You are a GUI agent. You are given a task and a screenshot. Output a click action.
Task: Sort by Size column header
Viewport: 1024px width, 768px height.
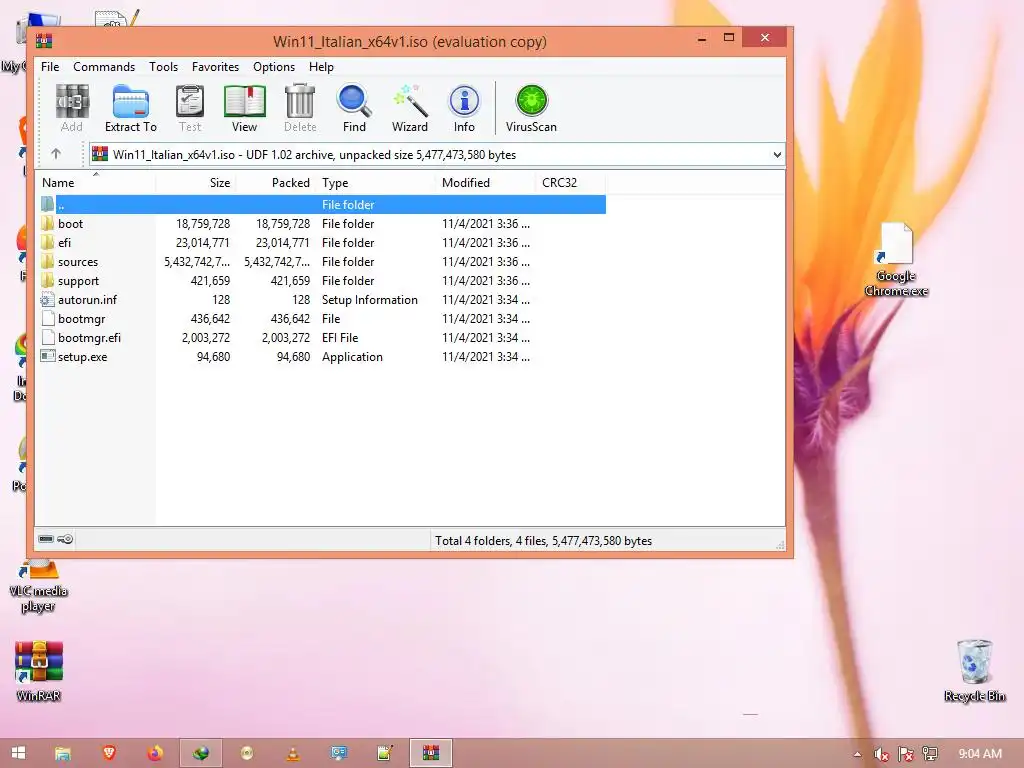[x=195, y=183]
